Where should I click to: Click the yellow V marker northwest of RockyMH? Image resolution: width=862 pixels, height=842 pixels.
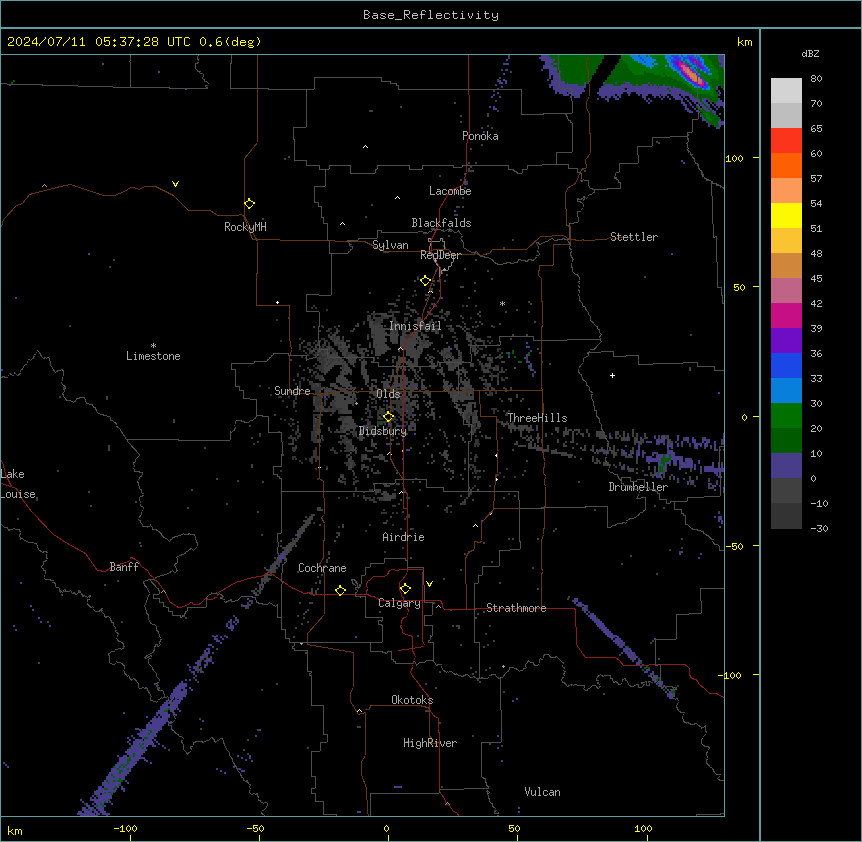tap(175, 184)
